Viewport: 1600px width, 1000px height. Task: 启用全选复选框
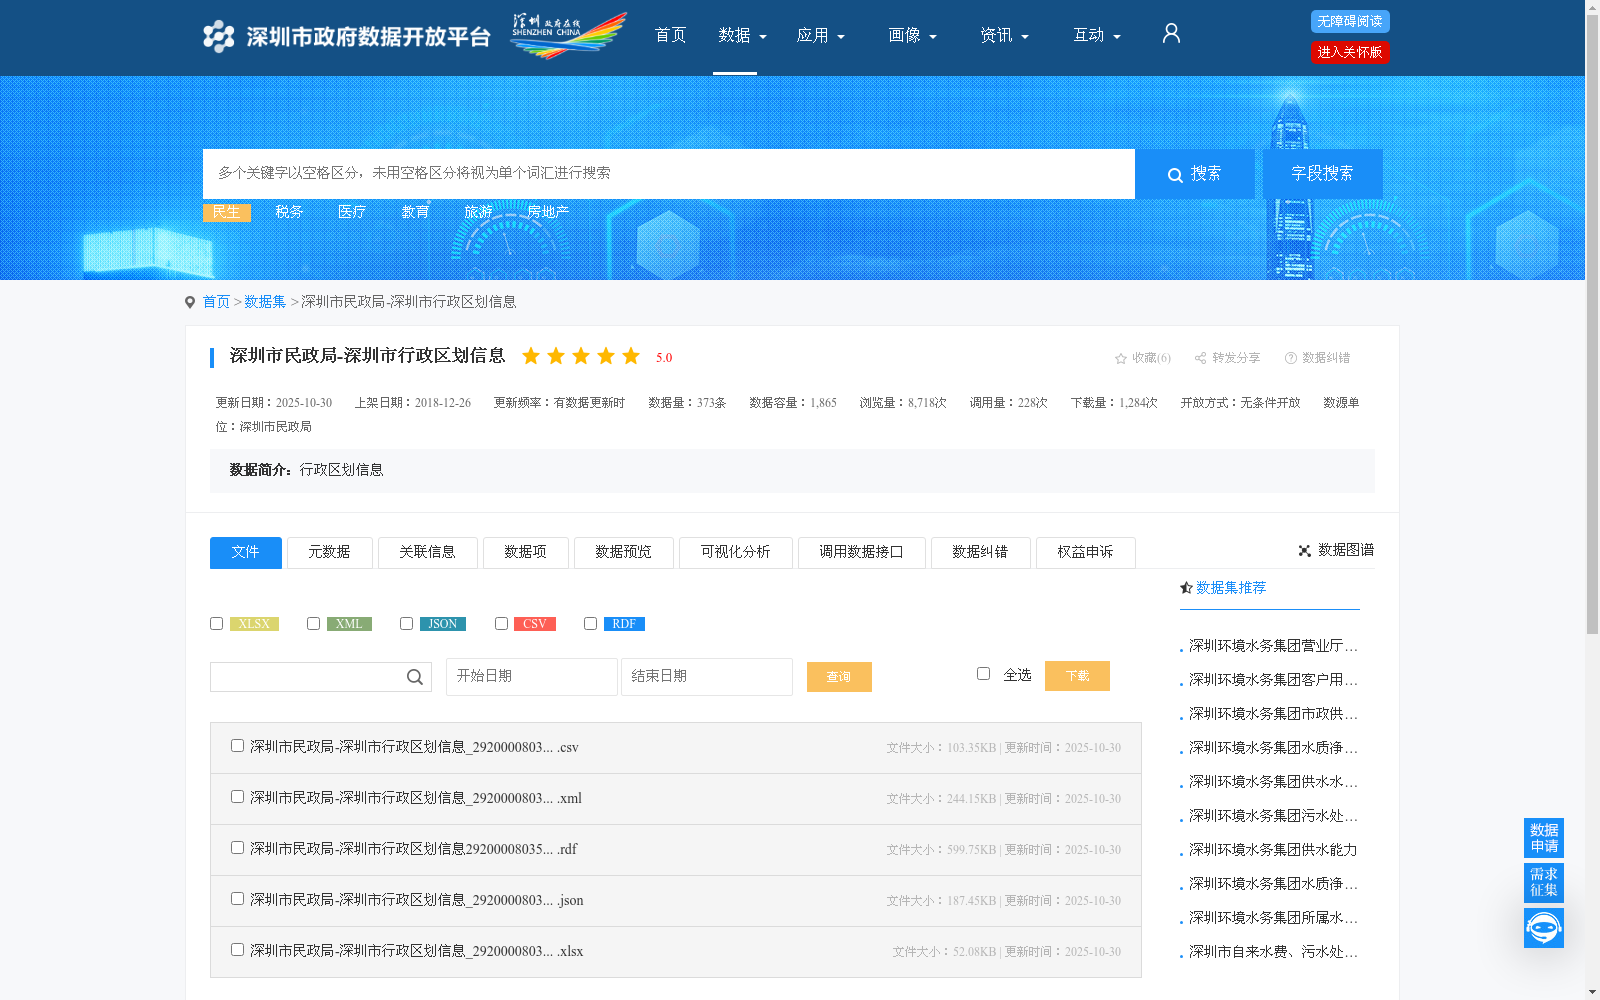pyautogui.click(x=983, y=674)
